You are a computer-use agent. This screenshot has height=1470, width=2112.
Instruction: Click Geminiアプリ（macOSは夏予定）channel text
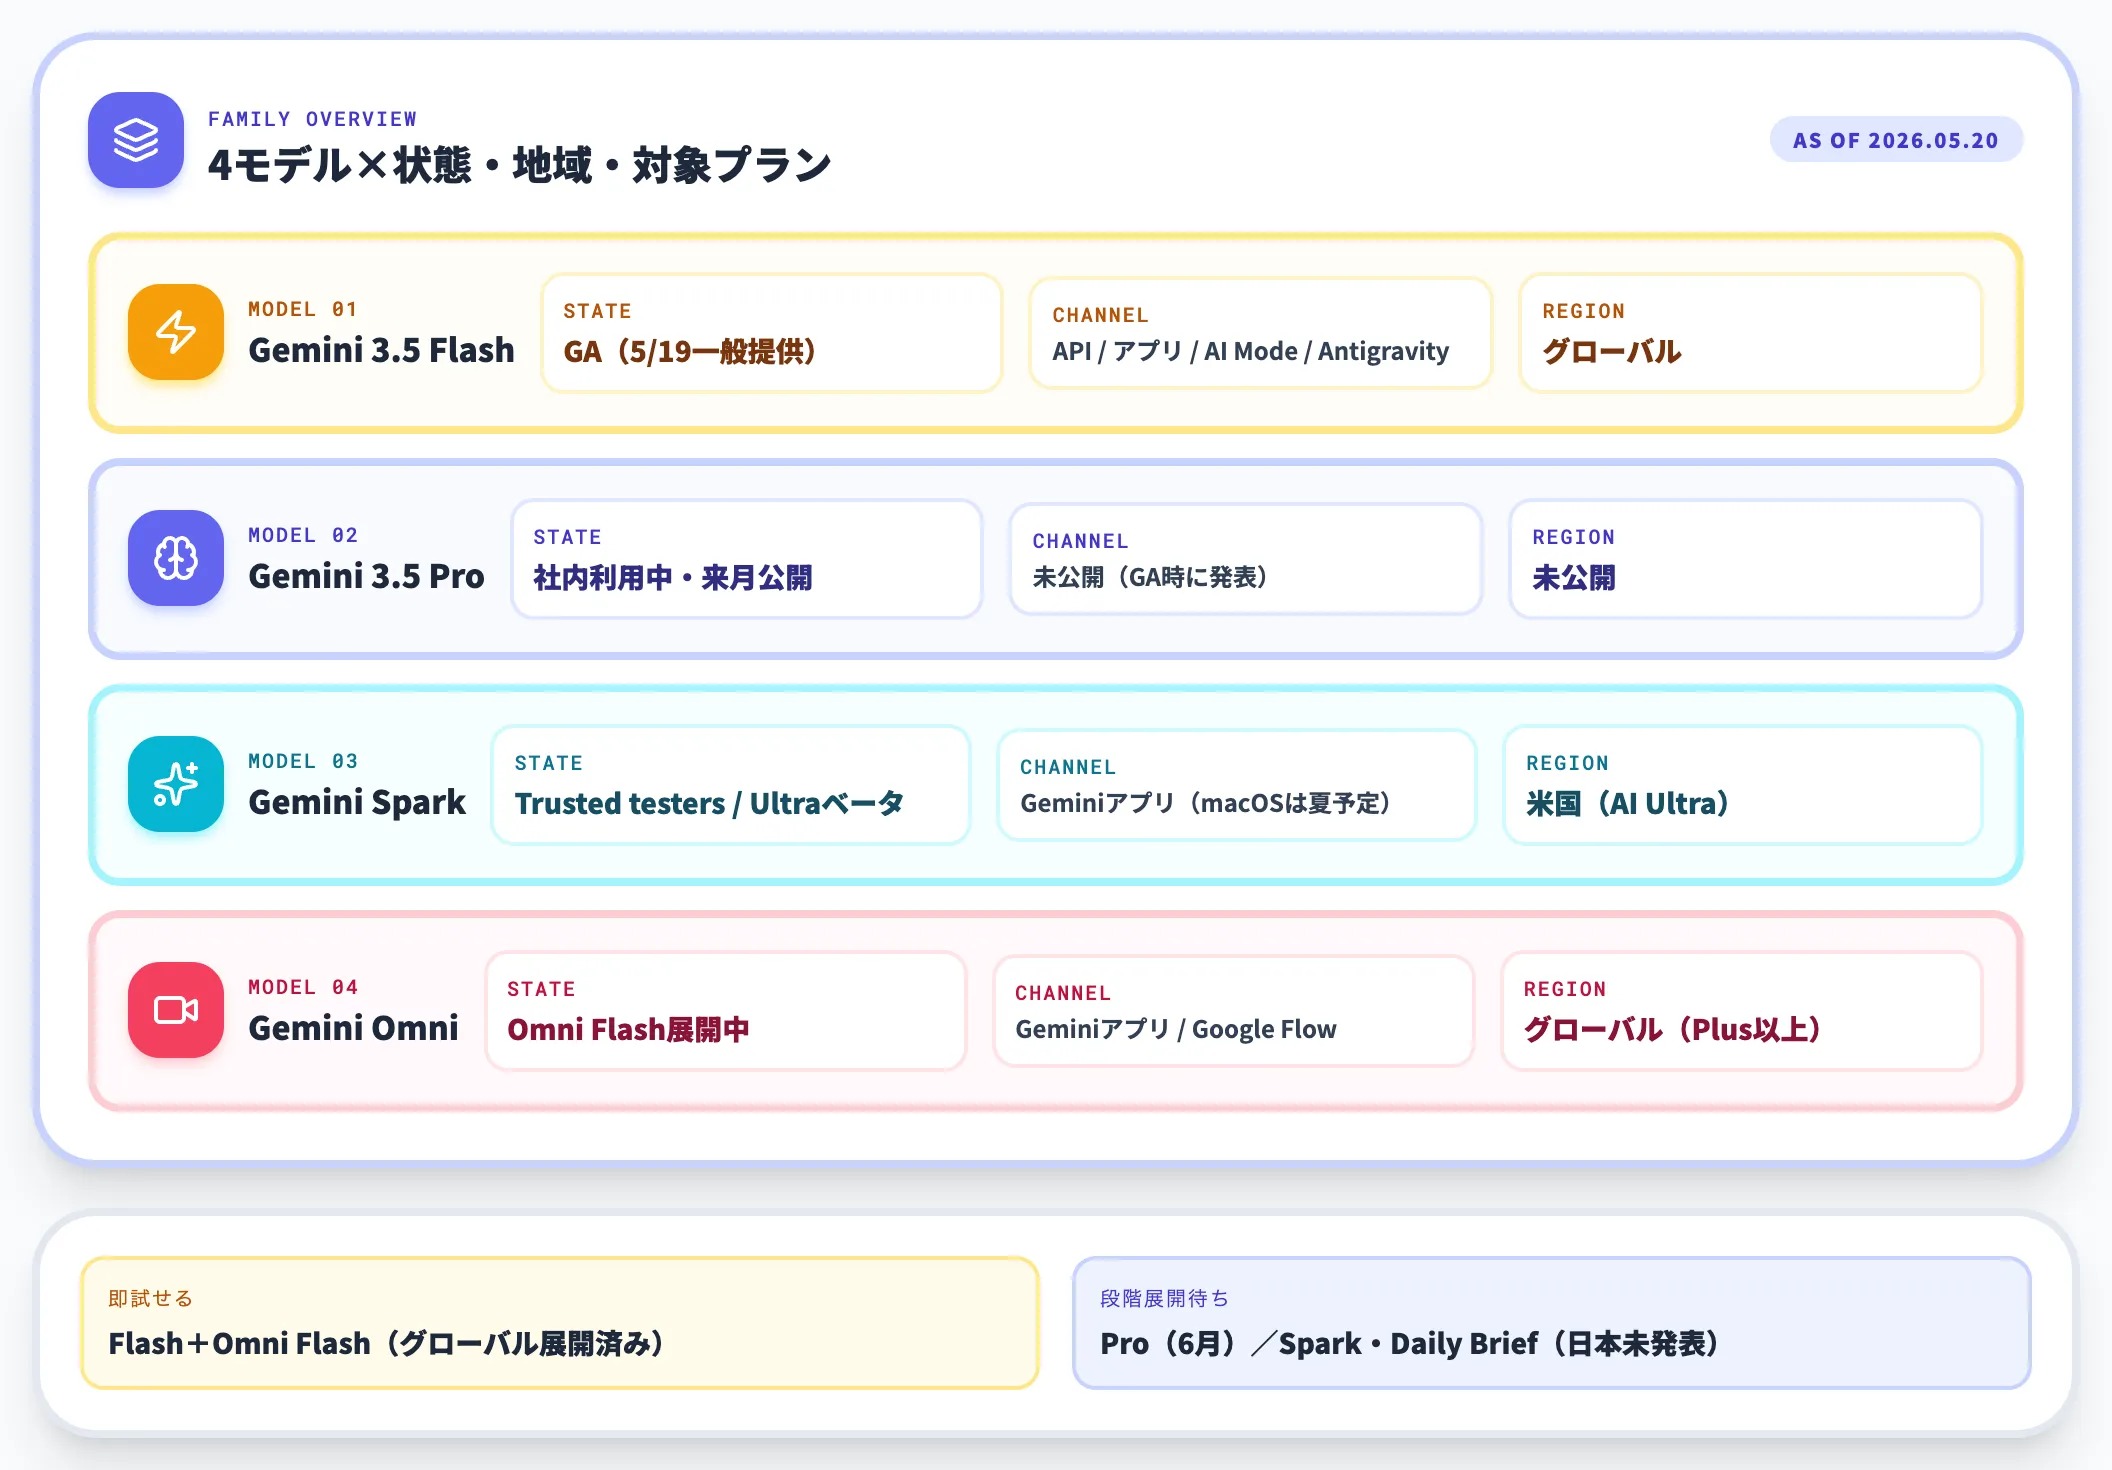[1205, 803]
